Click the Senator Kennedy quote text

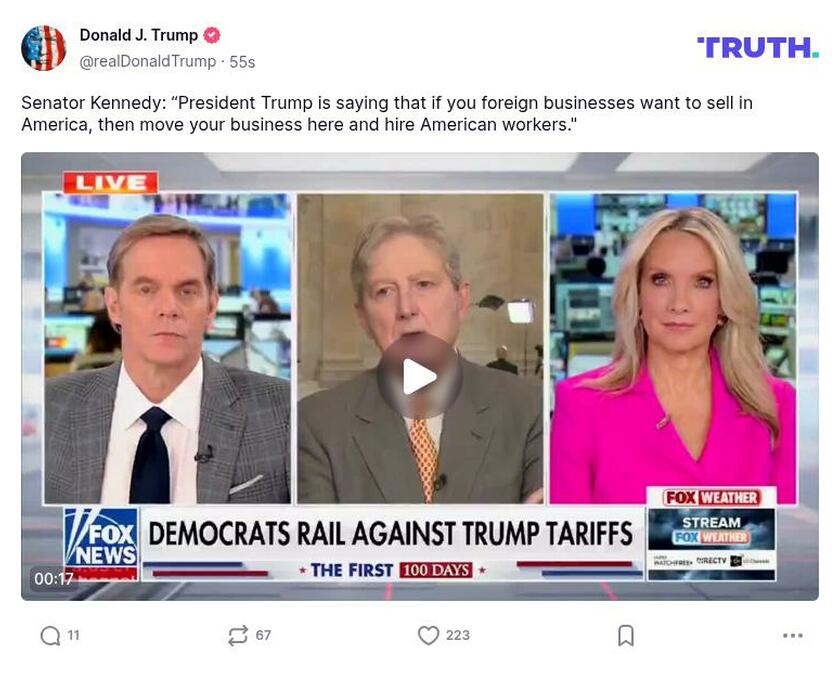(387, 114)
